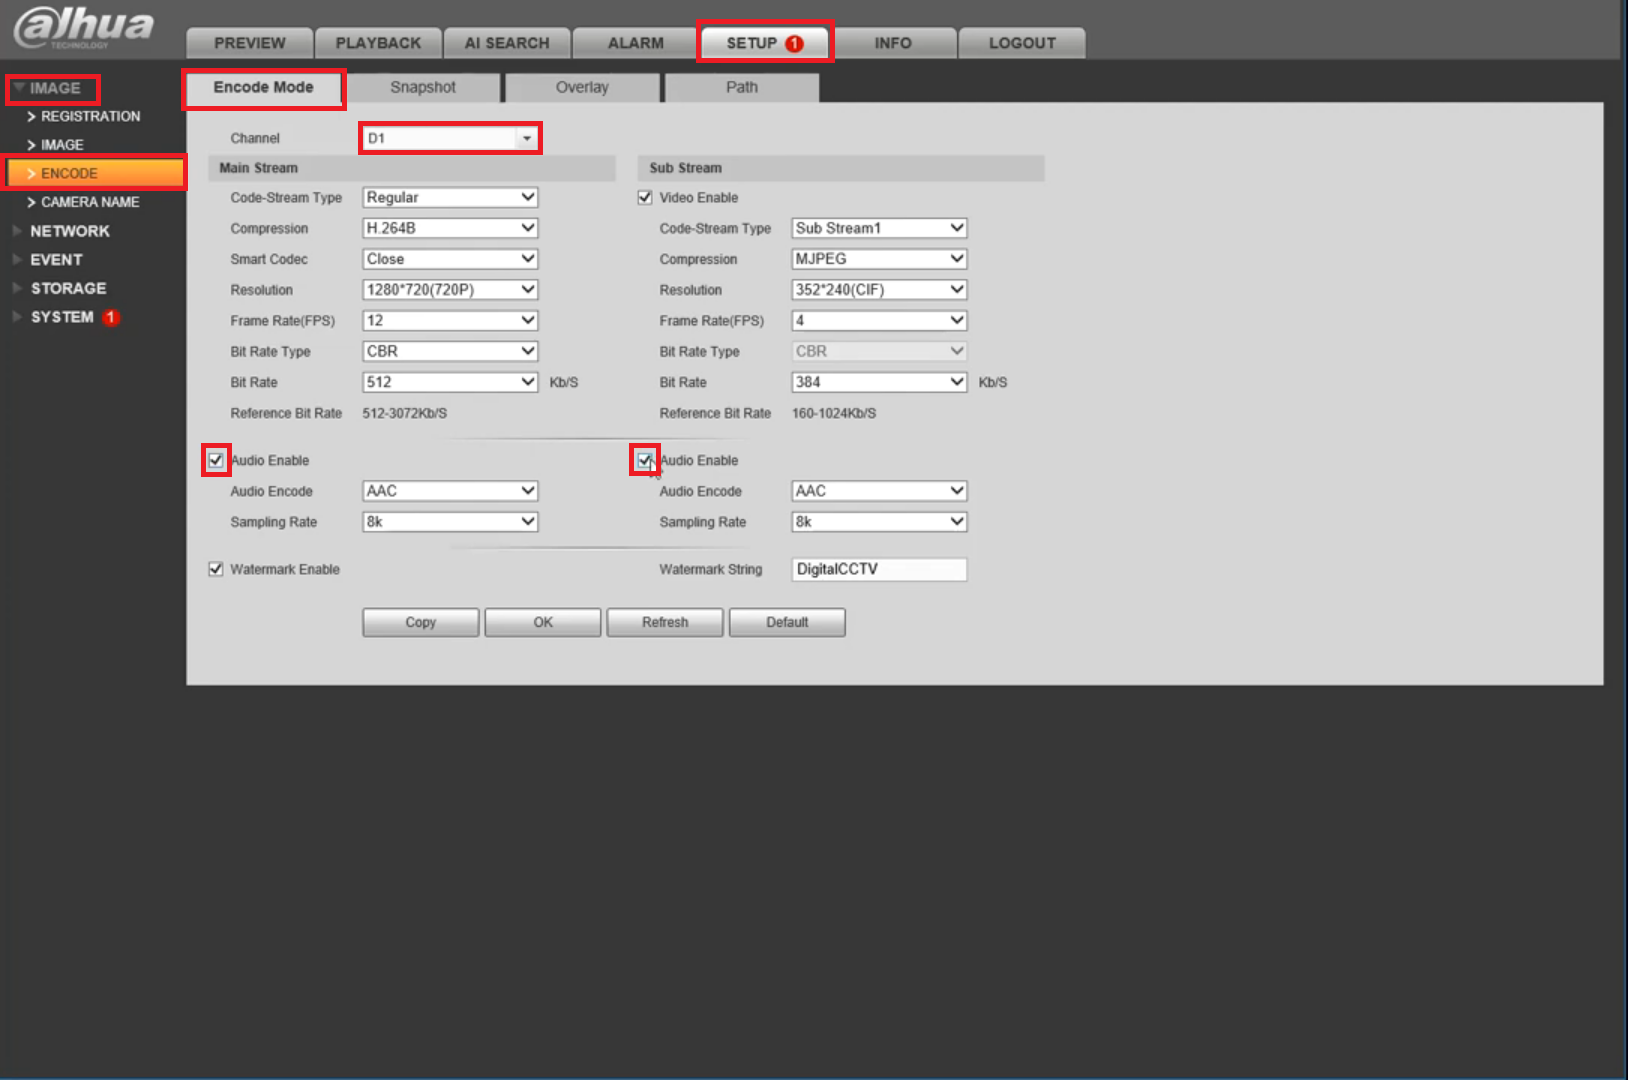Screen dimensions: 1628x1080
Task: Click the Watermark String input field
Action: 879,569
